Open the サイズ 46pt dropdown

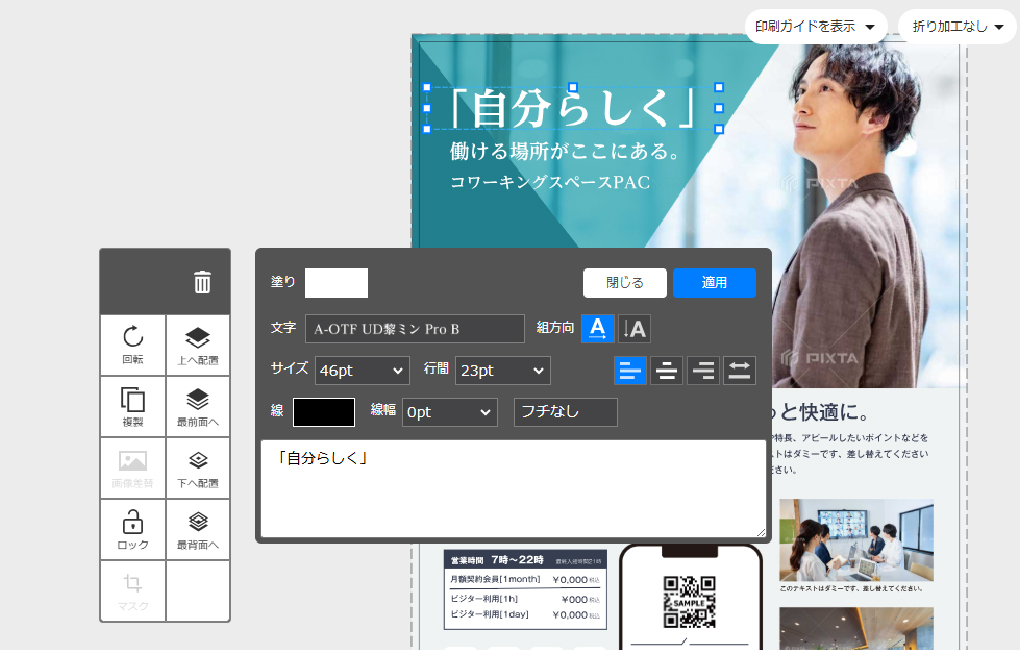pos(362,370)
